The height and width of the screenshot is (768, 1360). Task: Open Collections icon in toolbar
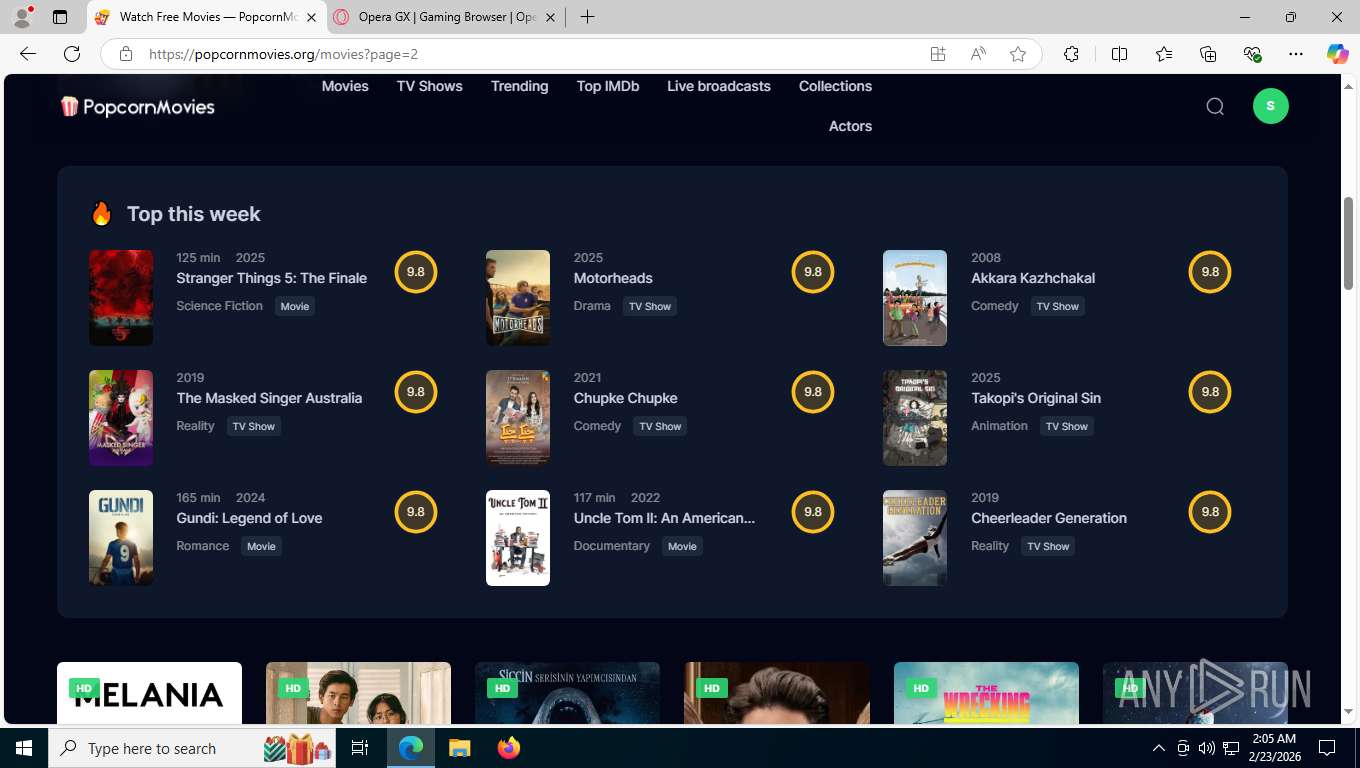pos(1208,54)
